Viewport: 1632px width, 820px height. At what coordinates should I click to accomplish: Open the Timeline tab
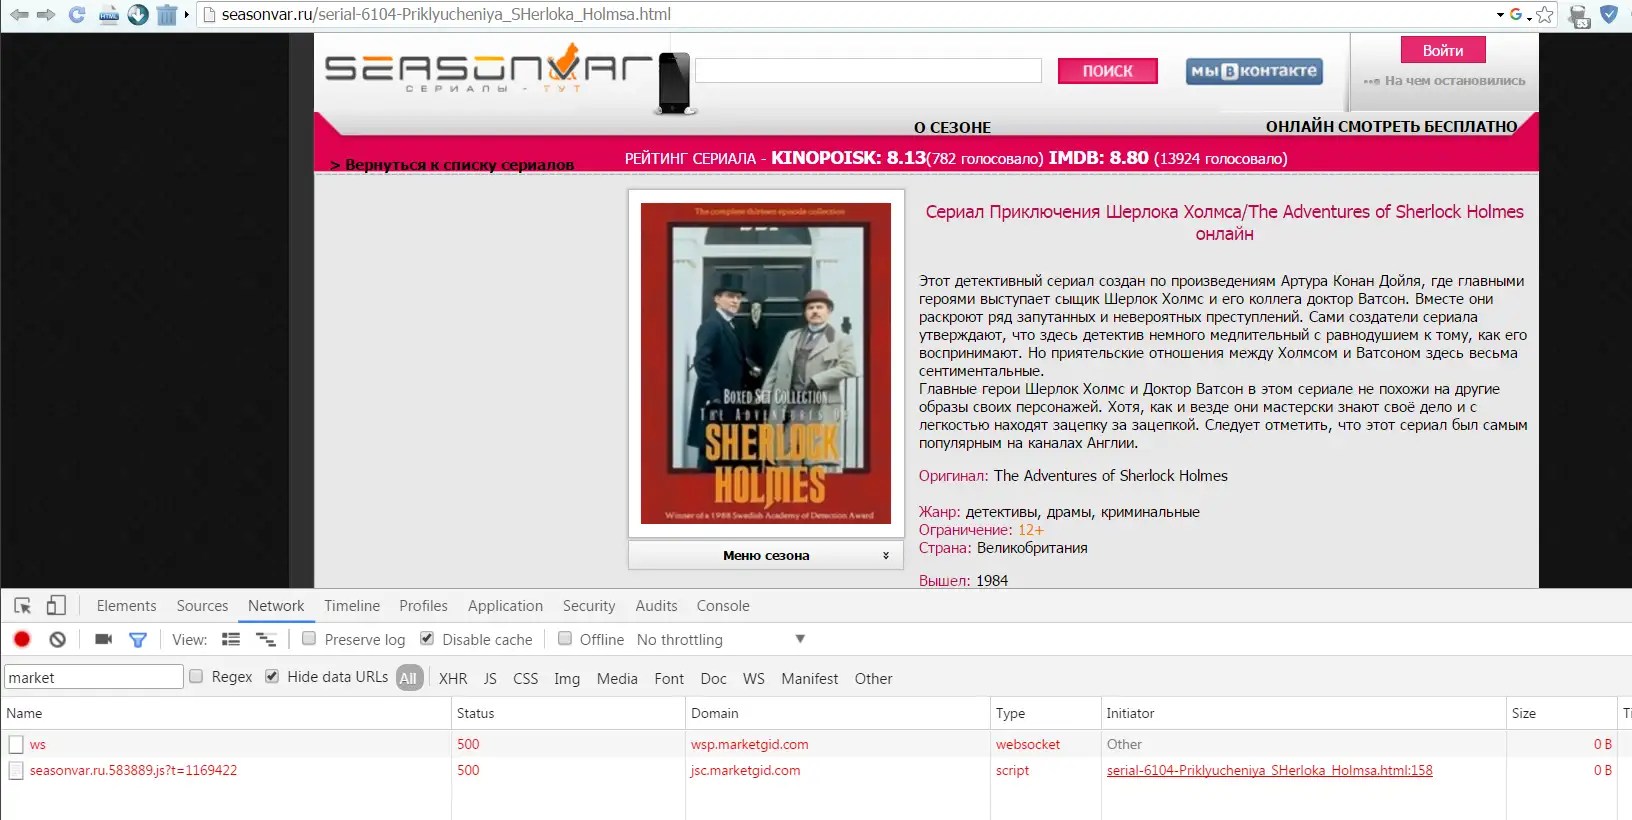(352, 606)
